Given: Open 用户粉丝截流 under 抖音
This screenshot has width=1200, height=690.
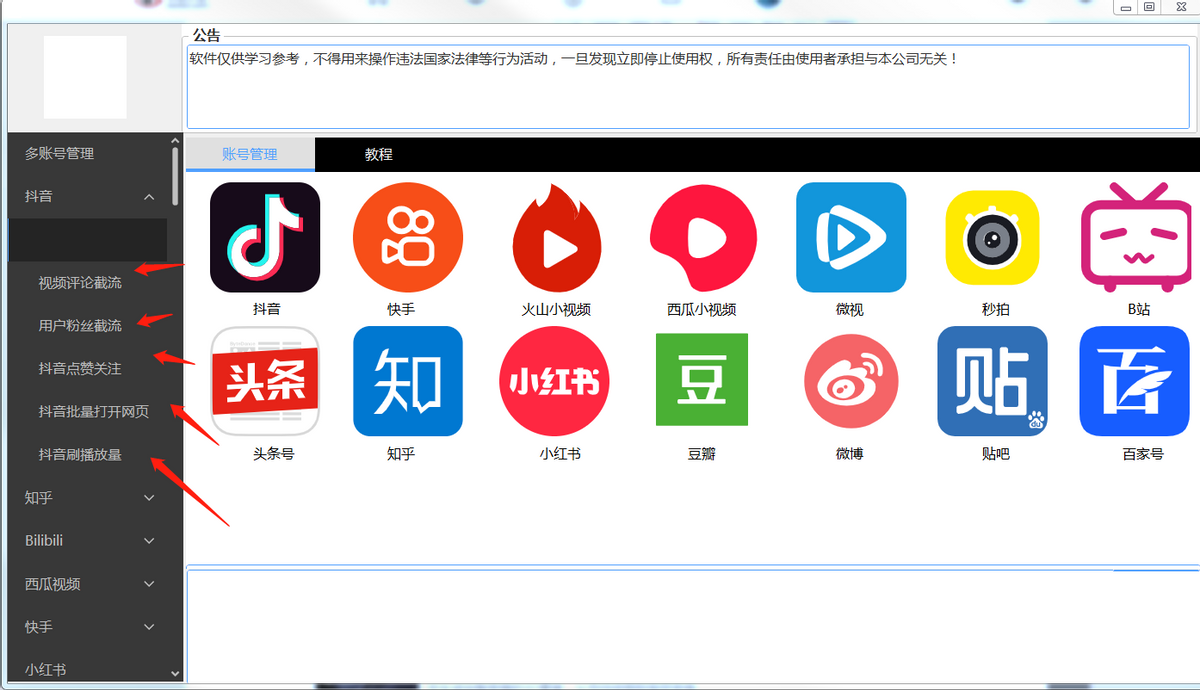Looking at the screenshot, I should coord(80,326).
